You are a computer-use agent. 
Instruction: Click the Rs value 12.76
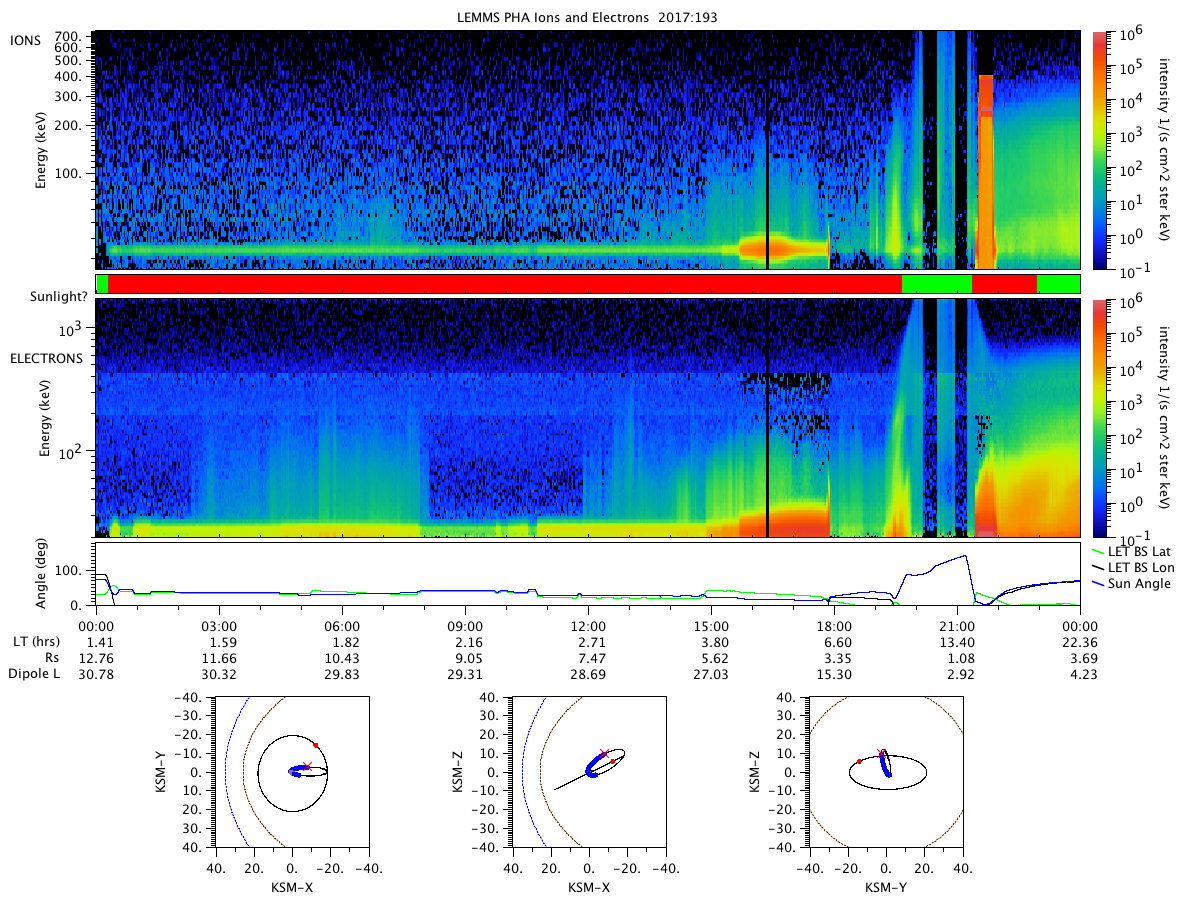96,658
